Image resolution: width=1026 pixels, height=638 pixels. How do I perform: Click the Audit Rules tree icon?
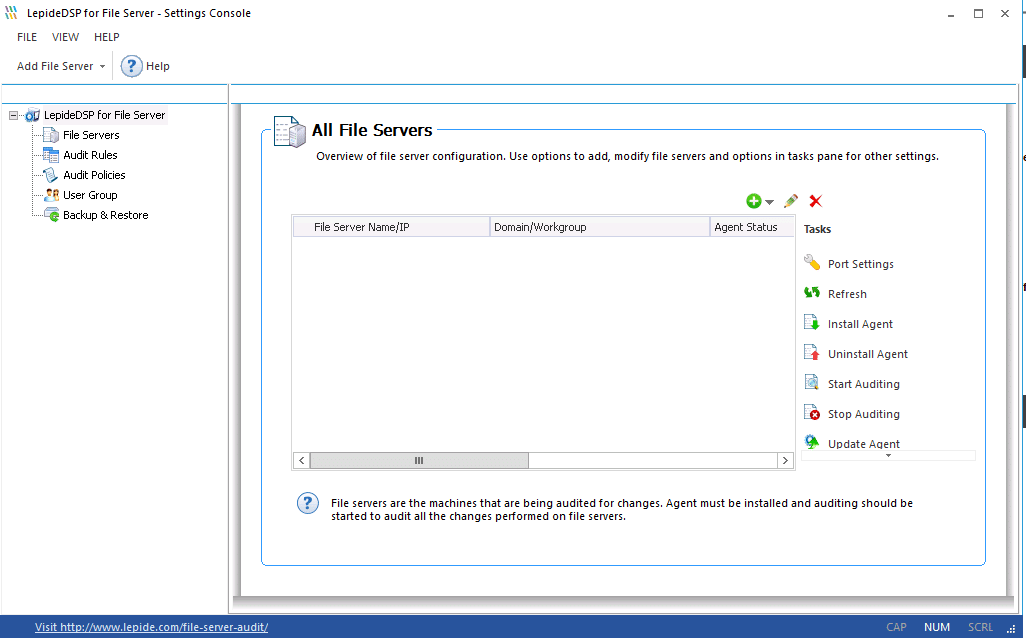[51, 155]
